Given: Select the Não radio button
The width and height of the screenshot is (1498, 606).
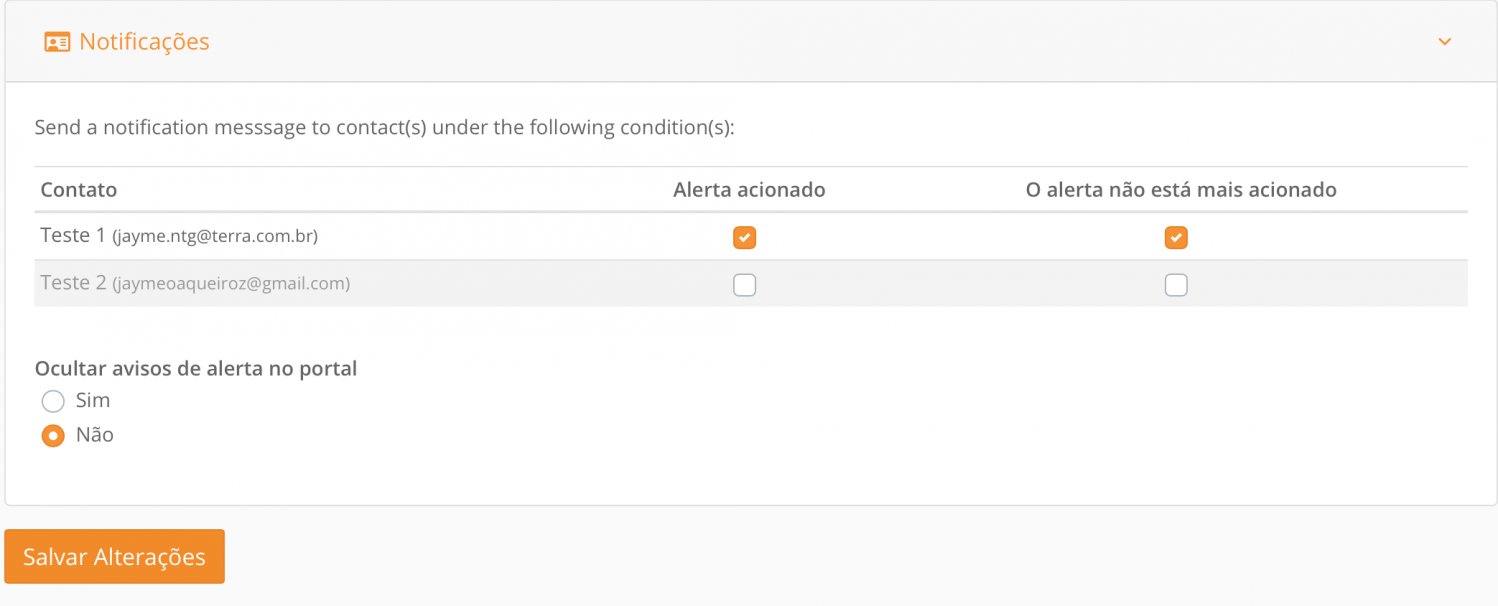Looking at the screenshot, I should [53, 436].
